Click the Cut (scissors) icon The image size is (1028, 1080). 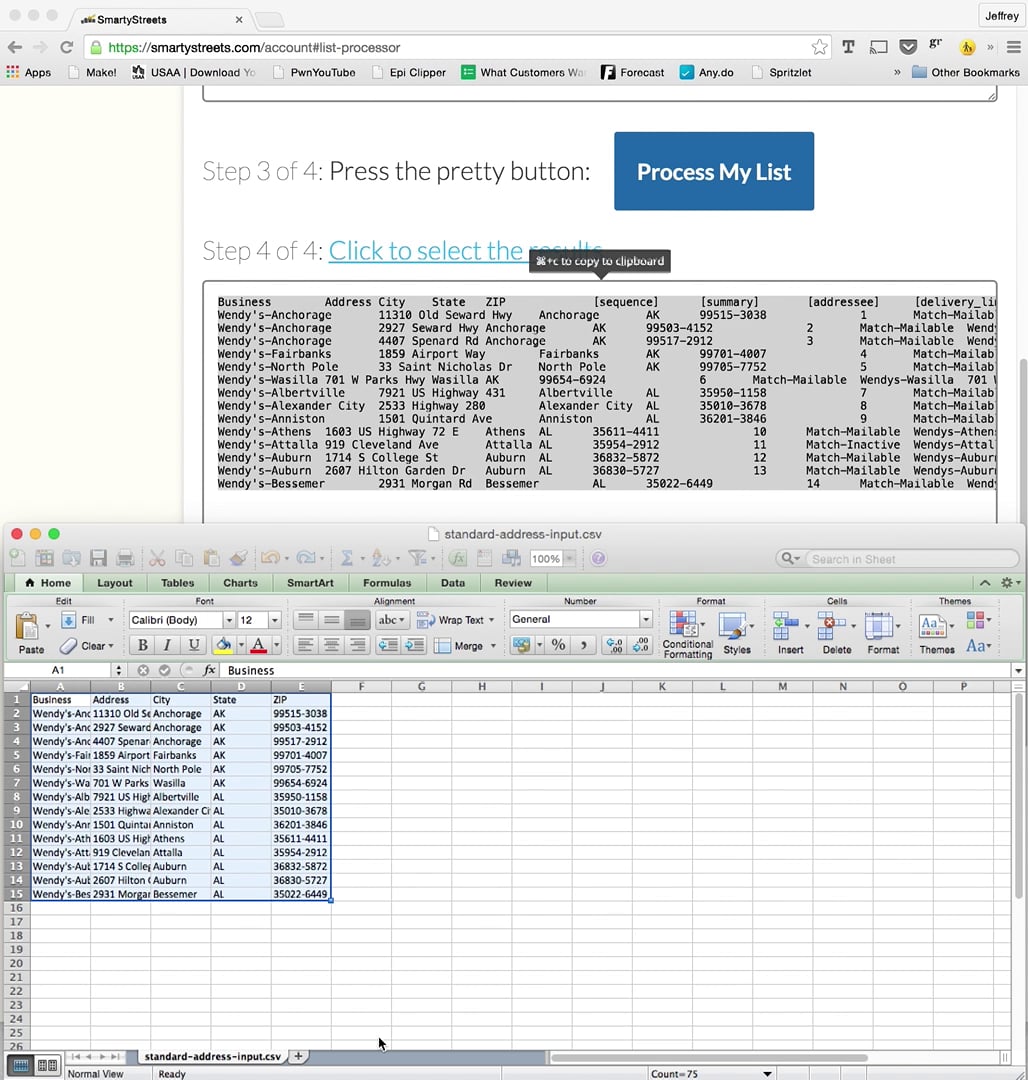(x=157, y=558)
